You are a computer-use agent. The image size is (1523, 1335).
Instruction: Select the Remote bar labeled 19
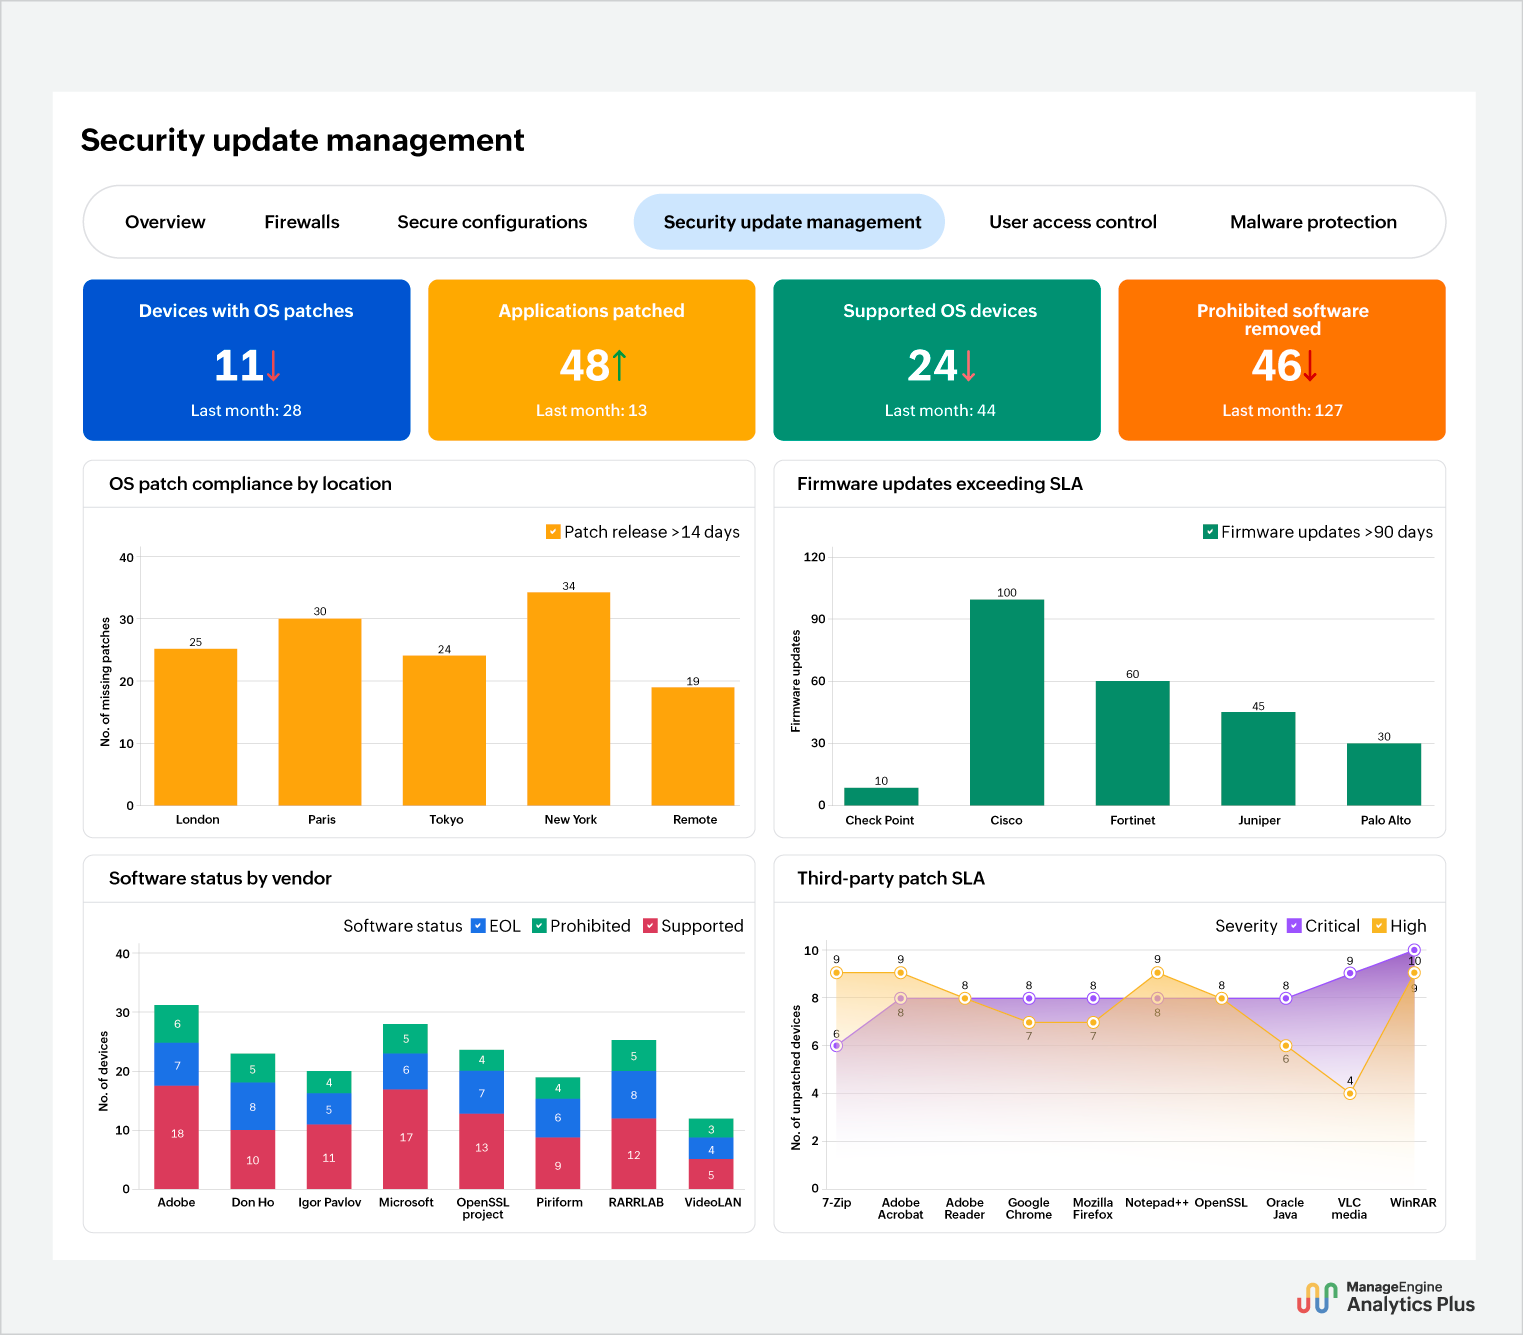693,746
